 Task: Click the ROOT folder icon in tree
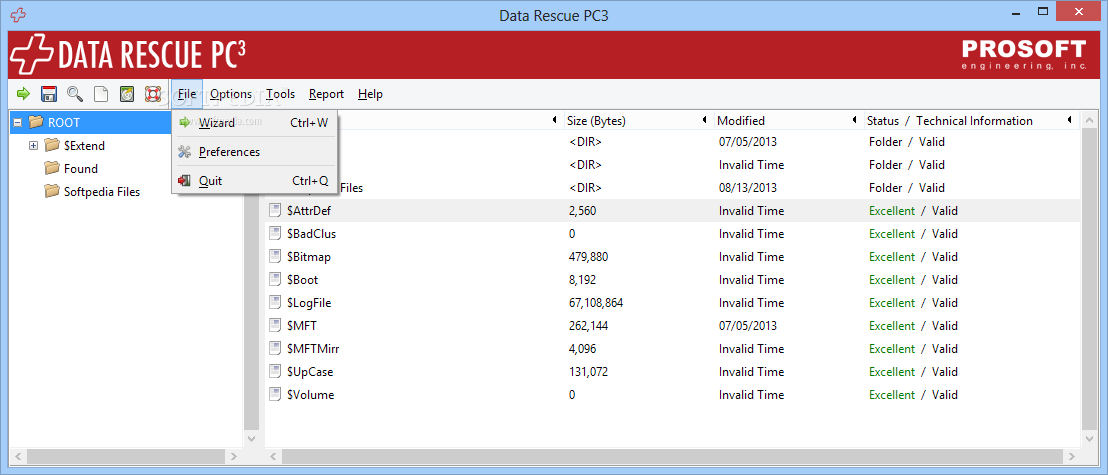pos(35,122)
